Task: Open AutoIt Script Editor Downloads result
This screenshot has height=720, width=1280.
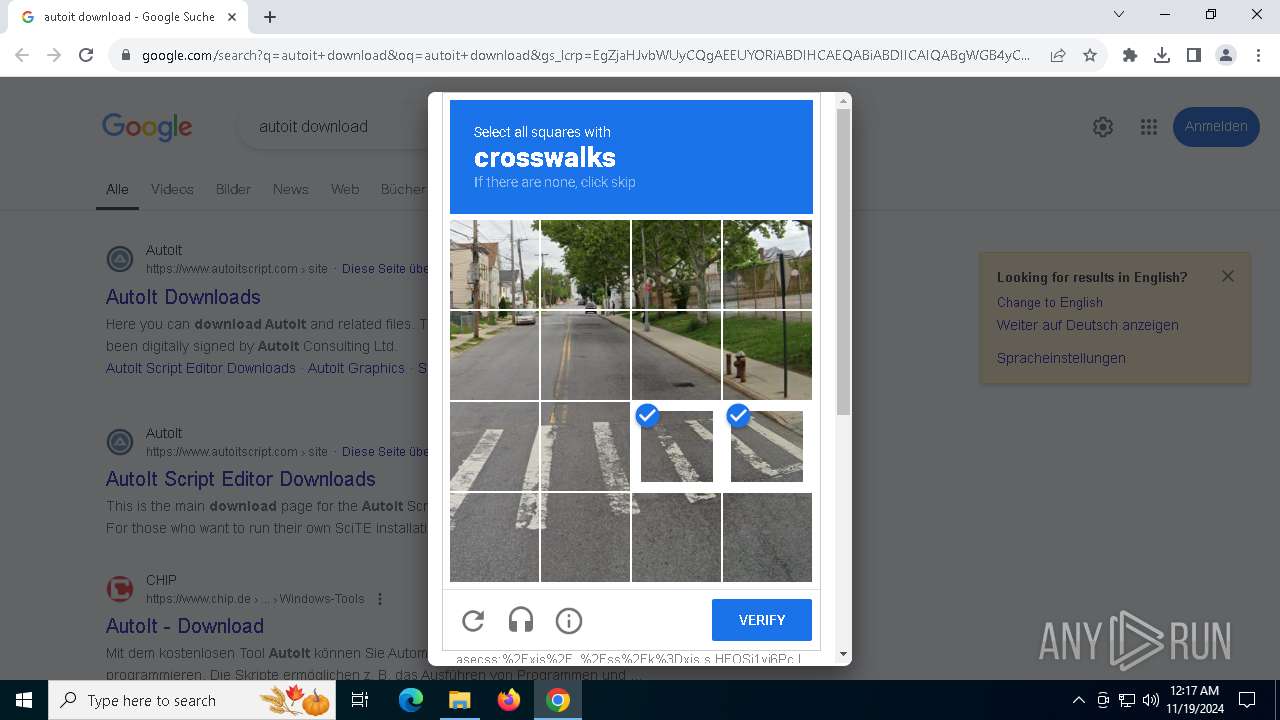Action: (241, 479)
